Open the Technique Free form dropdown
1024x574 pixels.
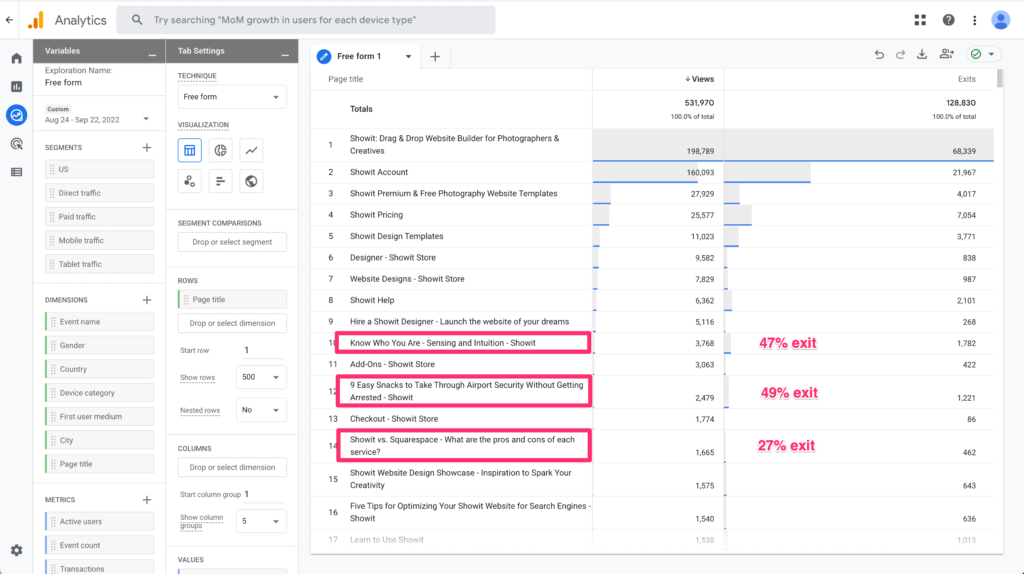coord(232,97)
